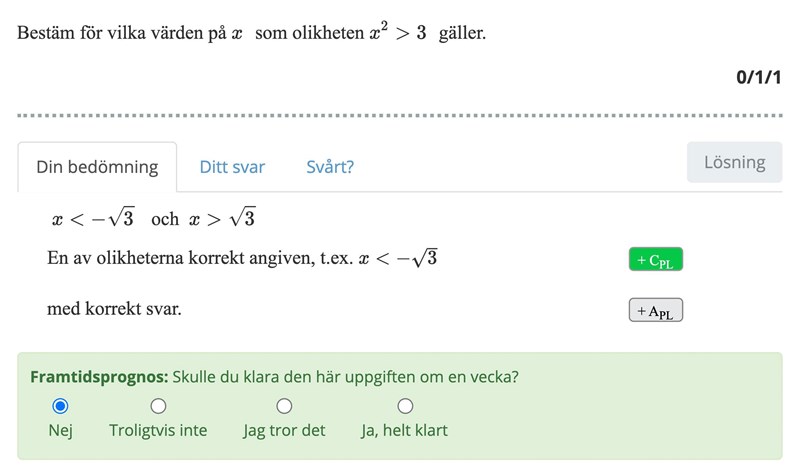
Task: Toggle the grey +A_PL point badge
Action: (x=655, y=311)
